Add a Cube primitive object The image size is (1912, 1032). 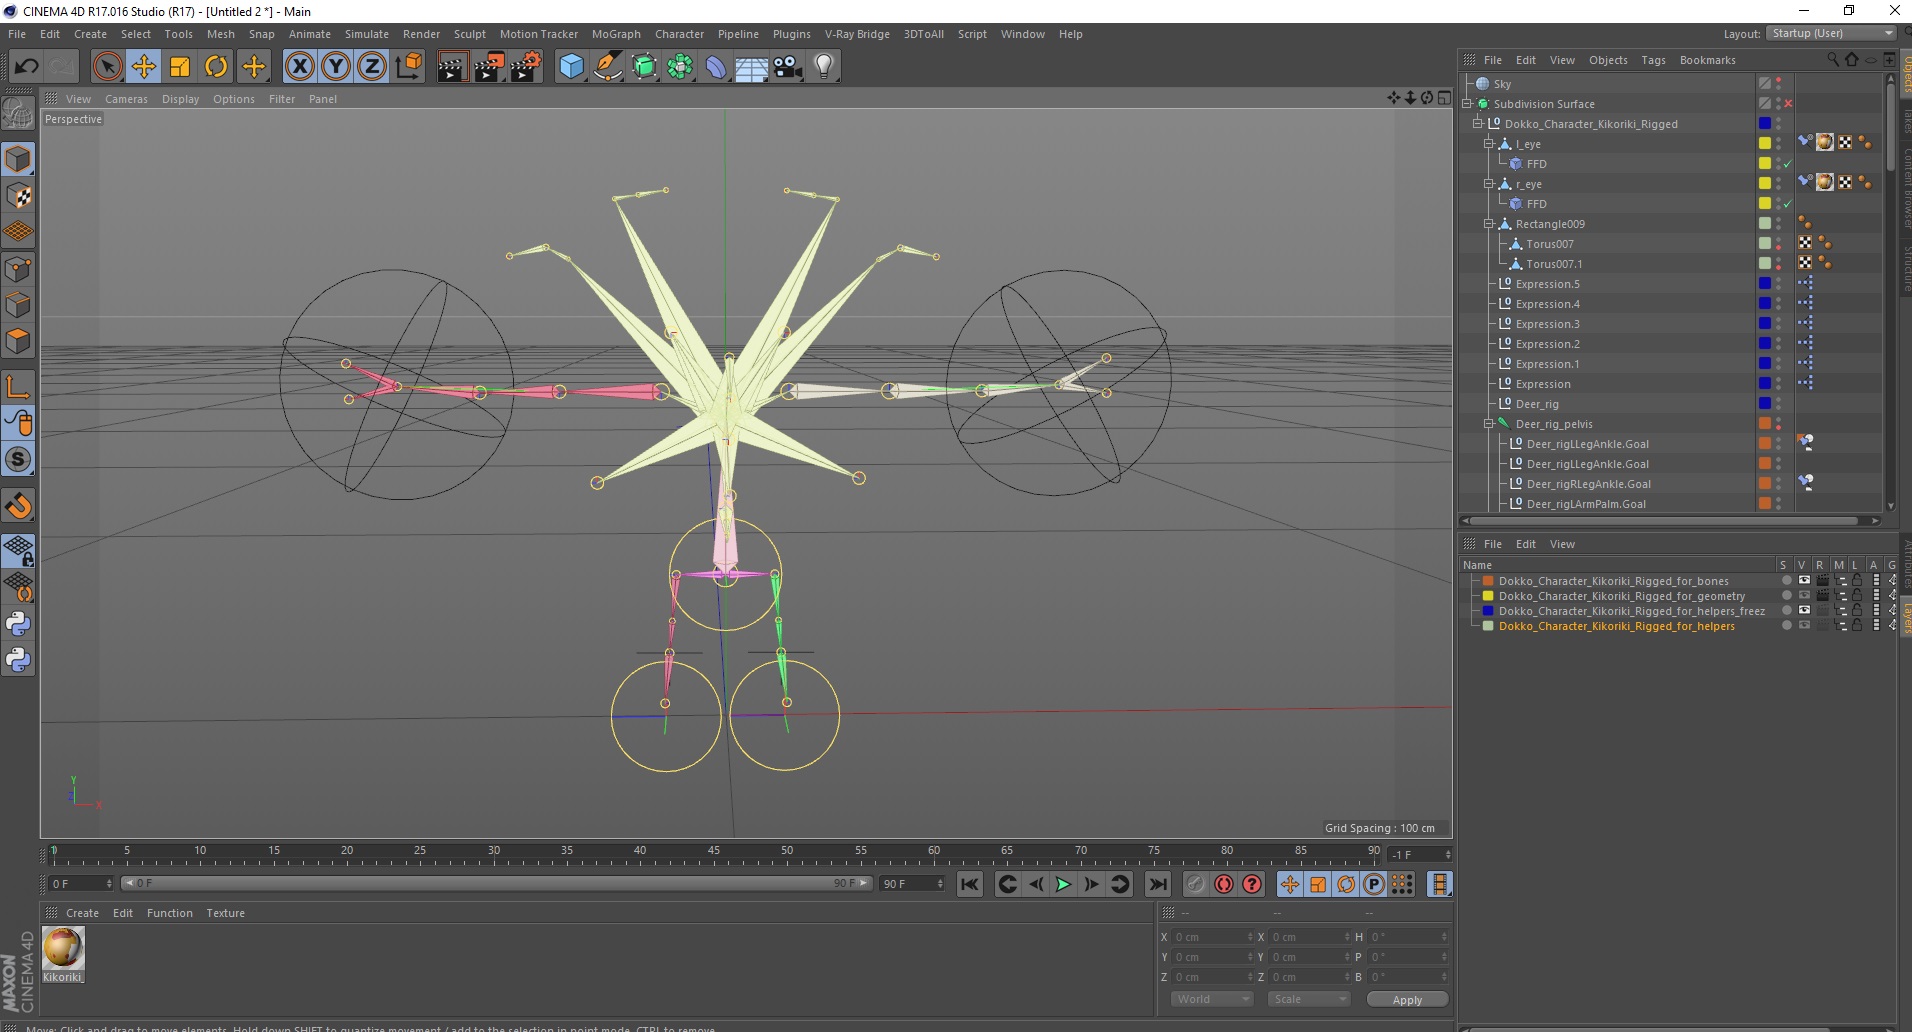point(571,67)
